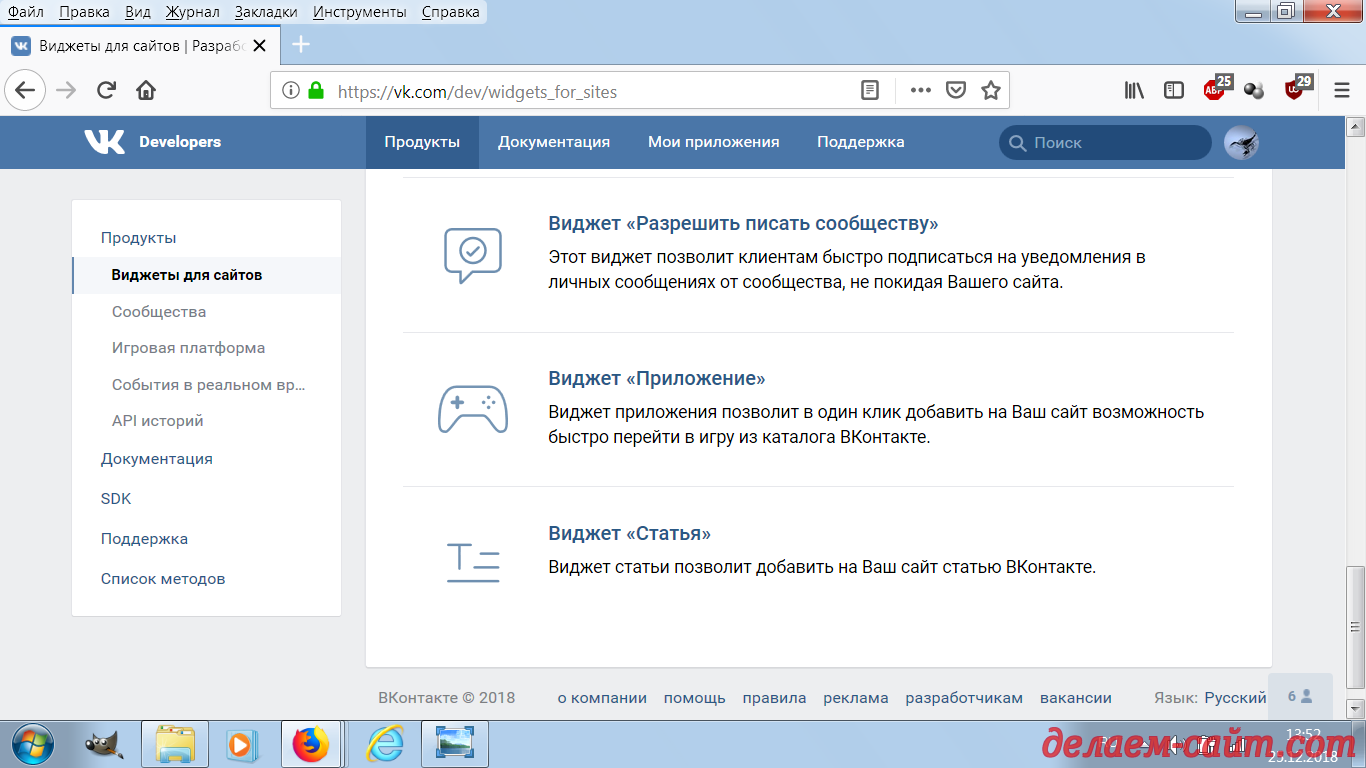The width and height of the screenshot is (1366, 768).
Task: Click the вакансии footer link
Action: pyautogui.click(x=1076, y=698)
